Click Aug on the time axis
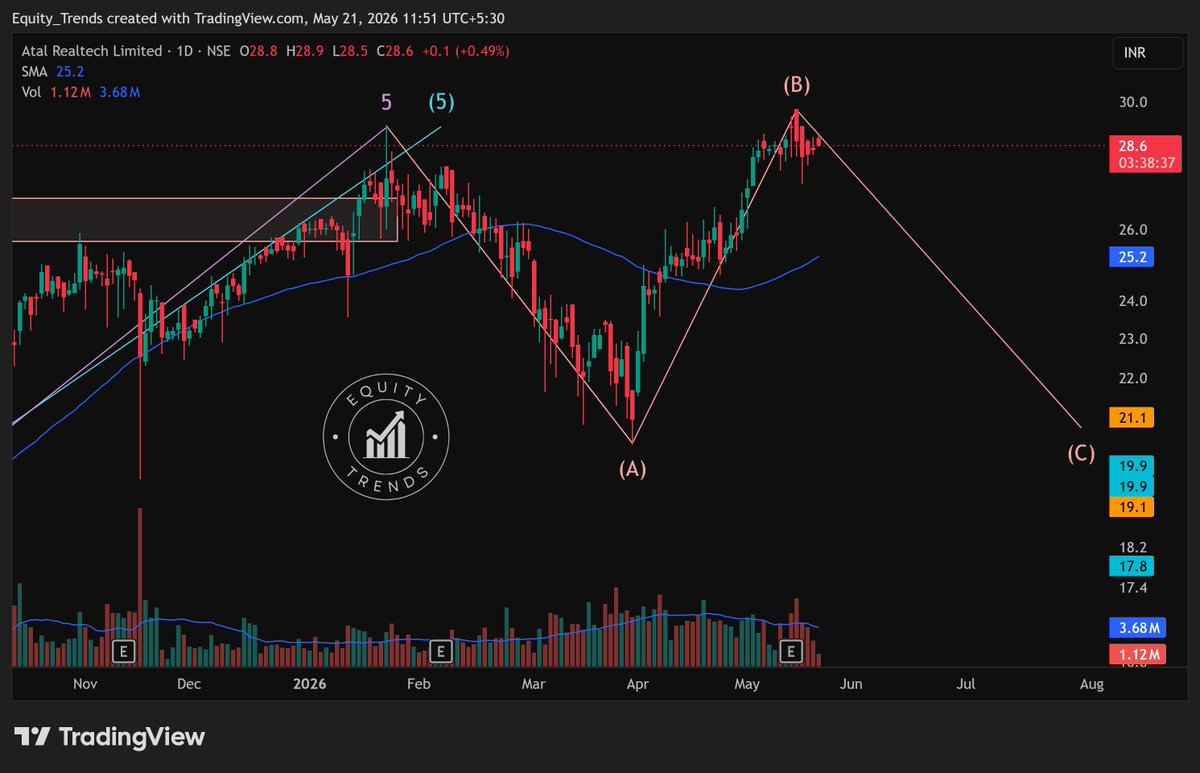This screenshot has width=1200, height=773. (1092, 685)
